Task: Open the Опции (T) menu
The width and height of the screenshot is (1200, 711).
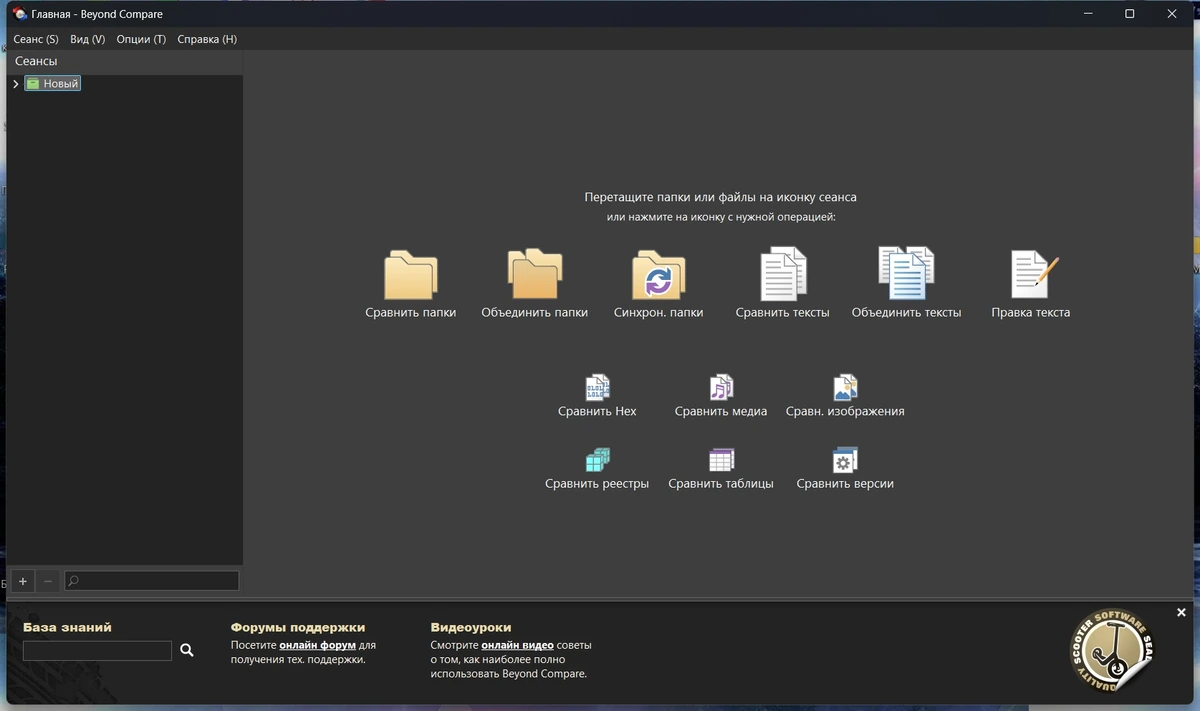Action: (141, 39)
